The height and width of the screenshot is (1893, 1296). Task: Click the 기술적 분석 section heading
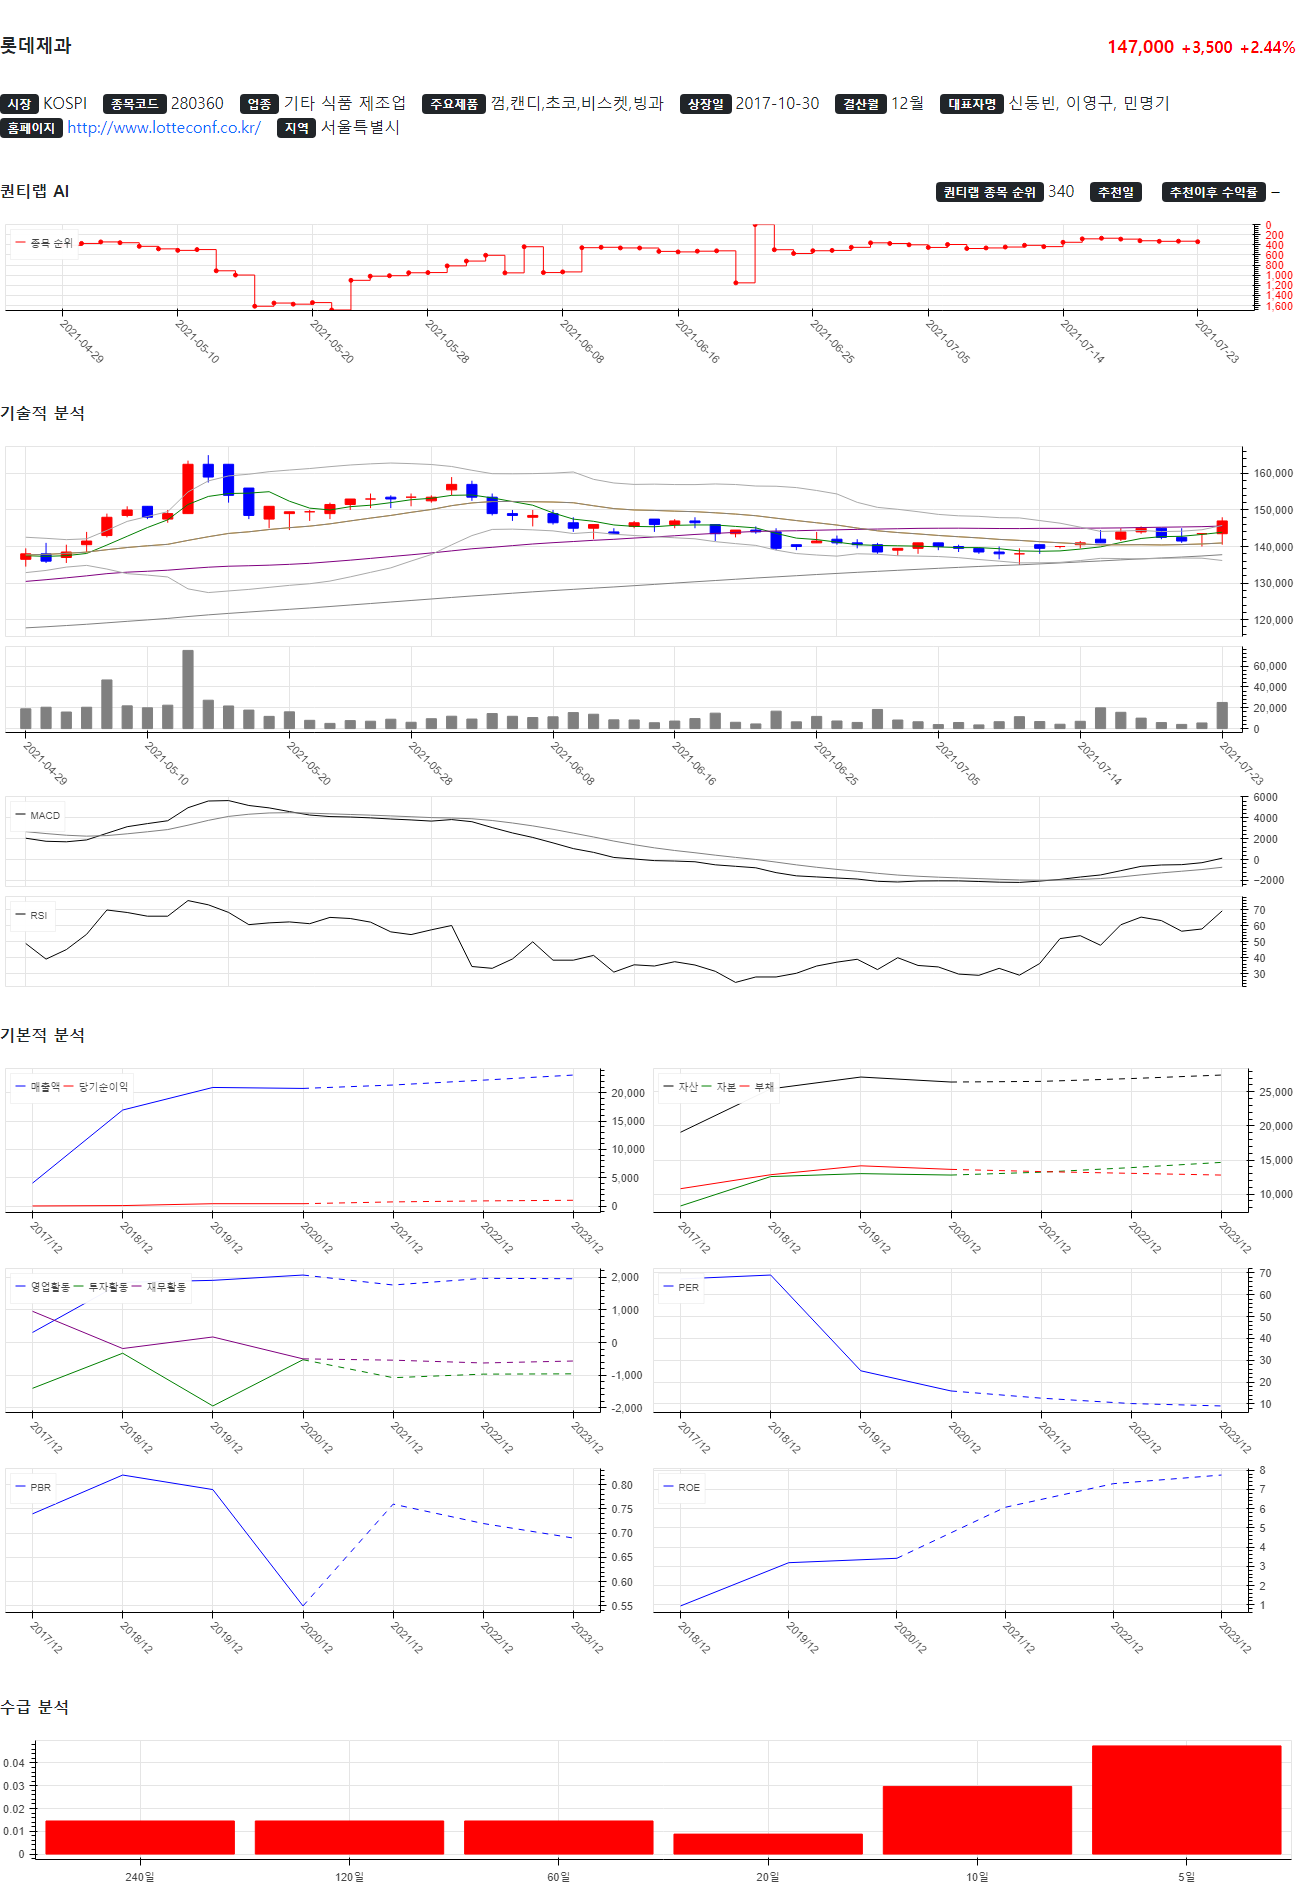tap(42, 414)
